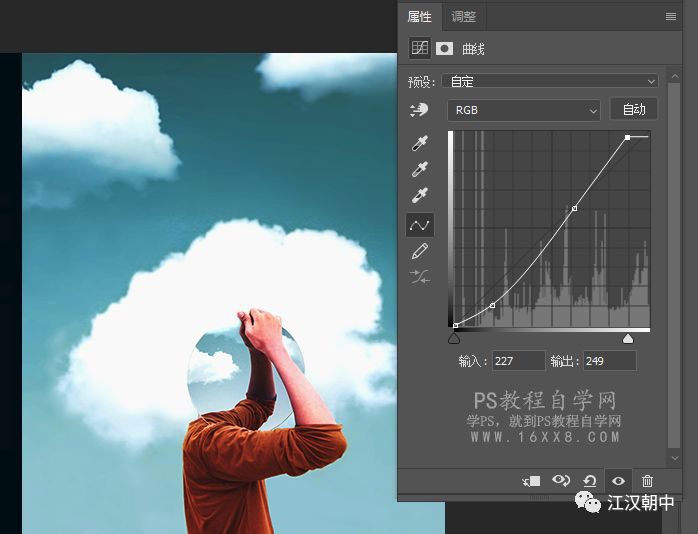Toggle clip-to-layer for this adjustment
The height and width of the screenshot is (534, 698).
pos(532,481)
